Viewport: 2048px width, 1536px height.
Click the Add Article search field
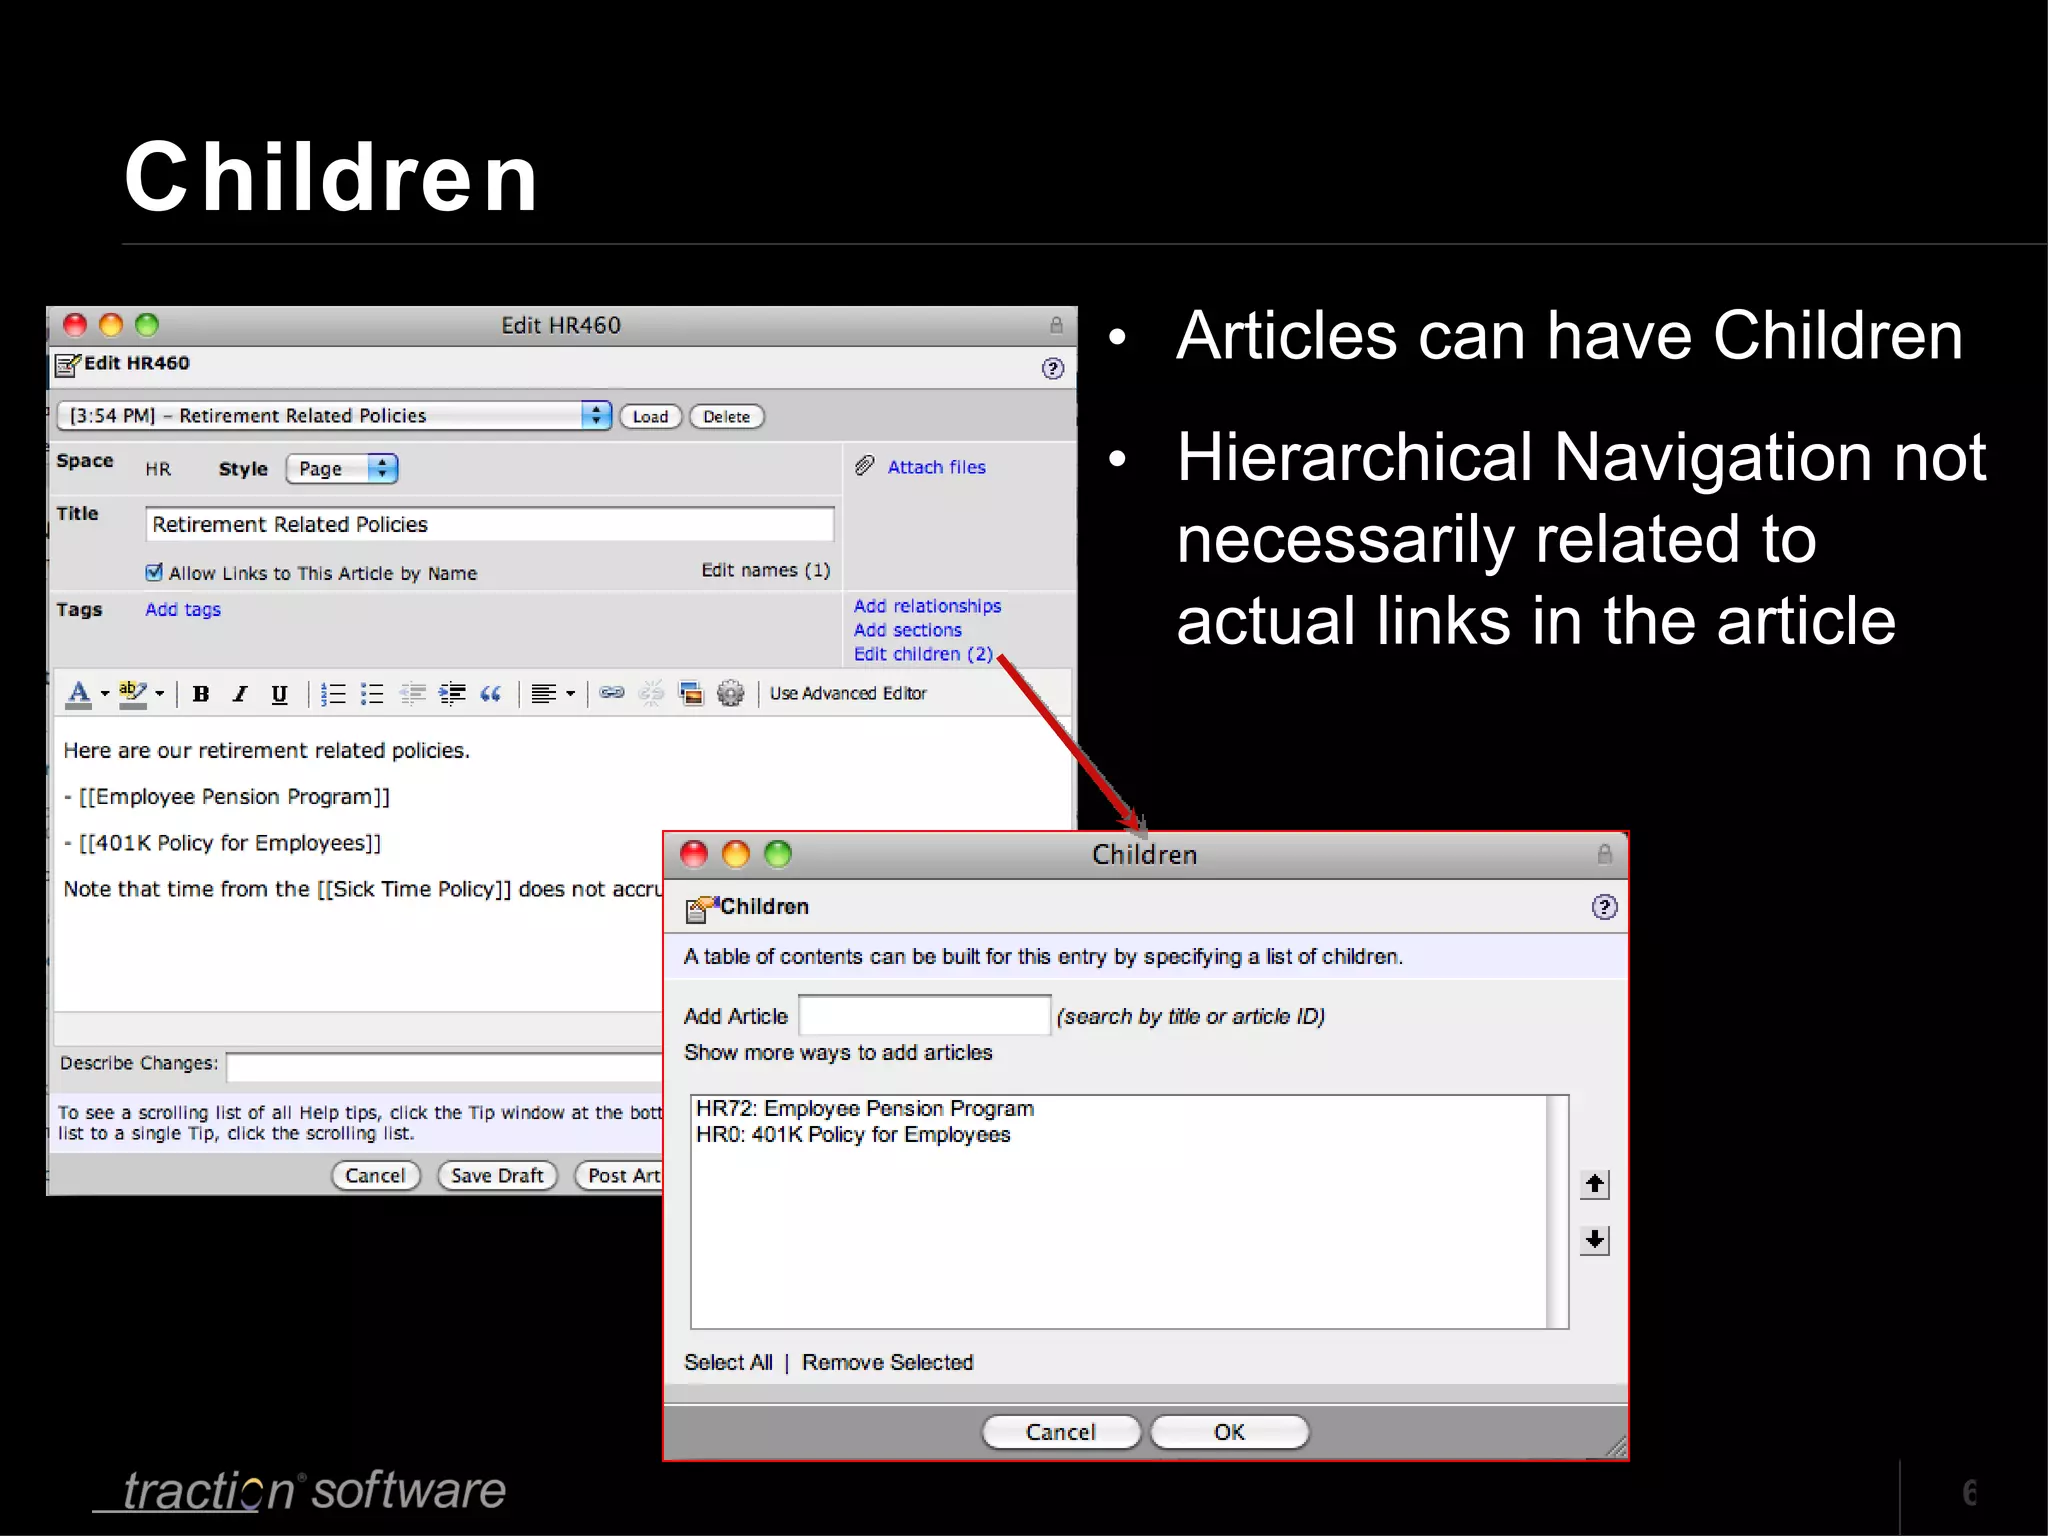pyautogui.click(x=925, y=1015)
